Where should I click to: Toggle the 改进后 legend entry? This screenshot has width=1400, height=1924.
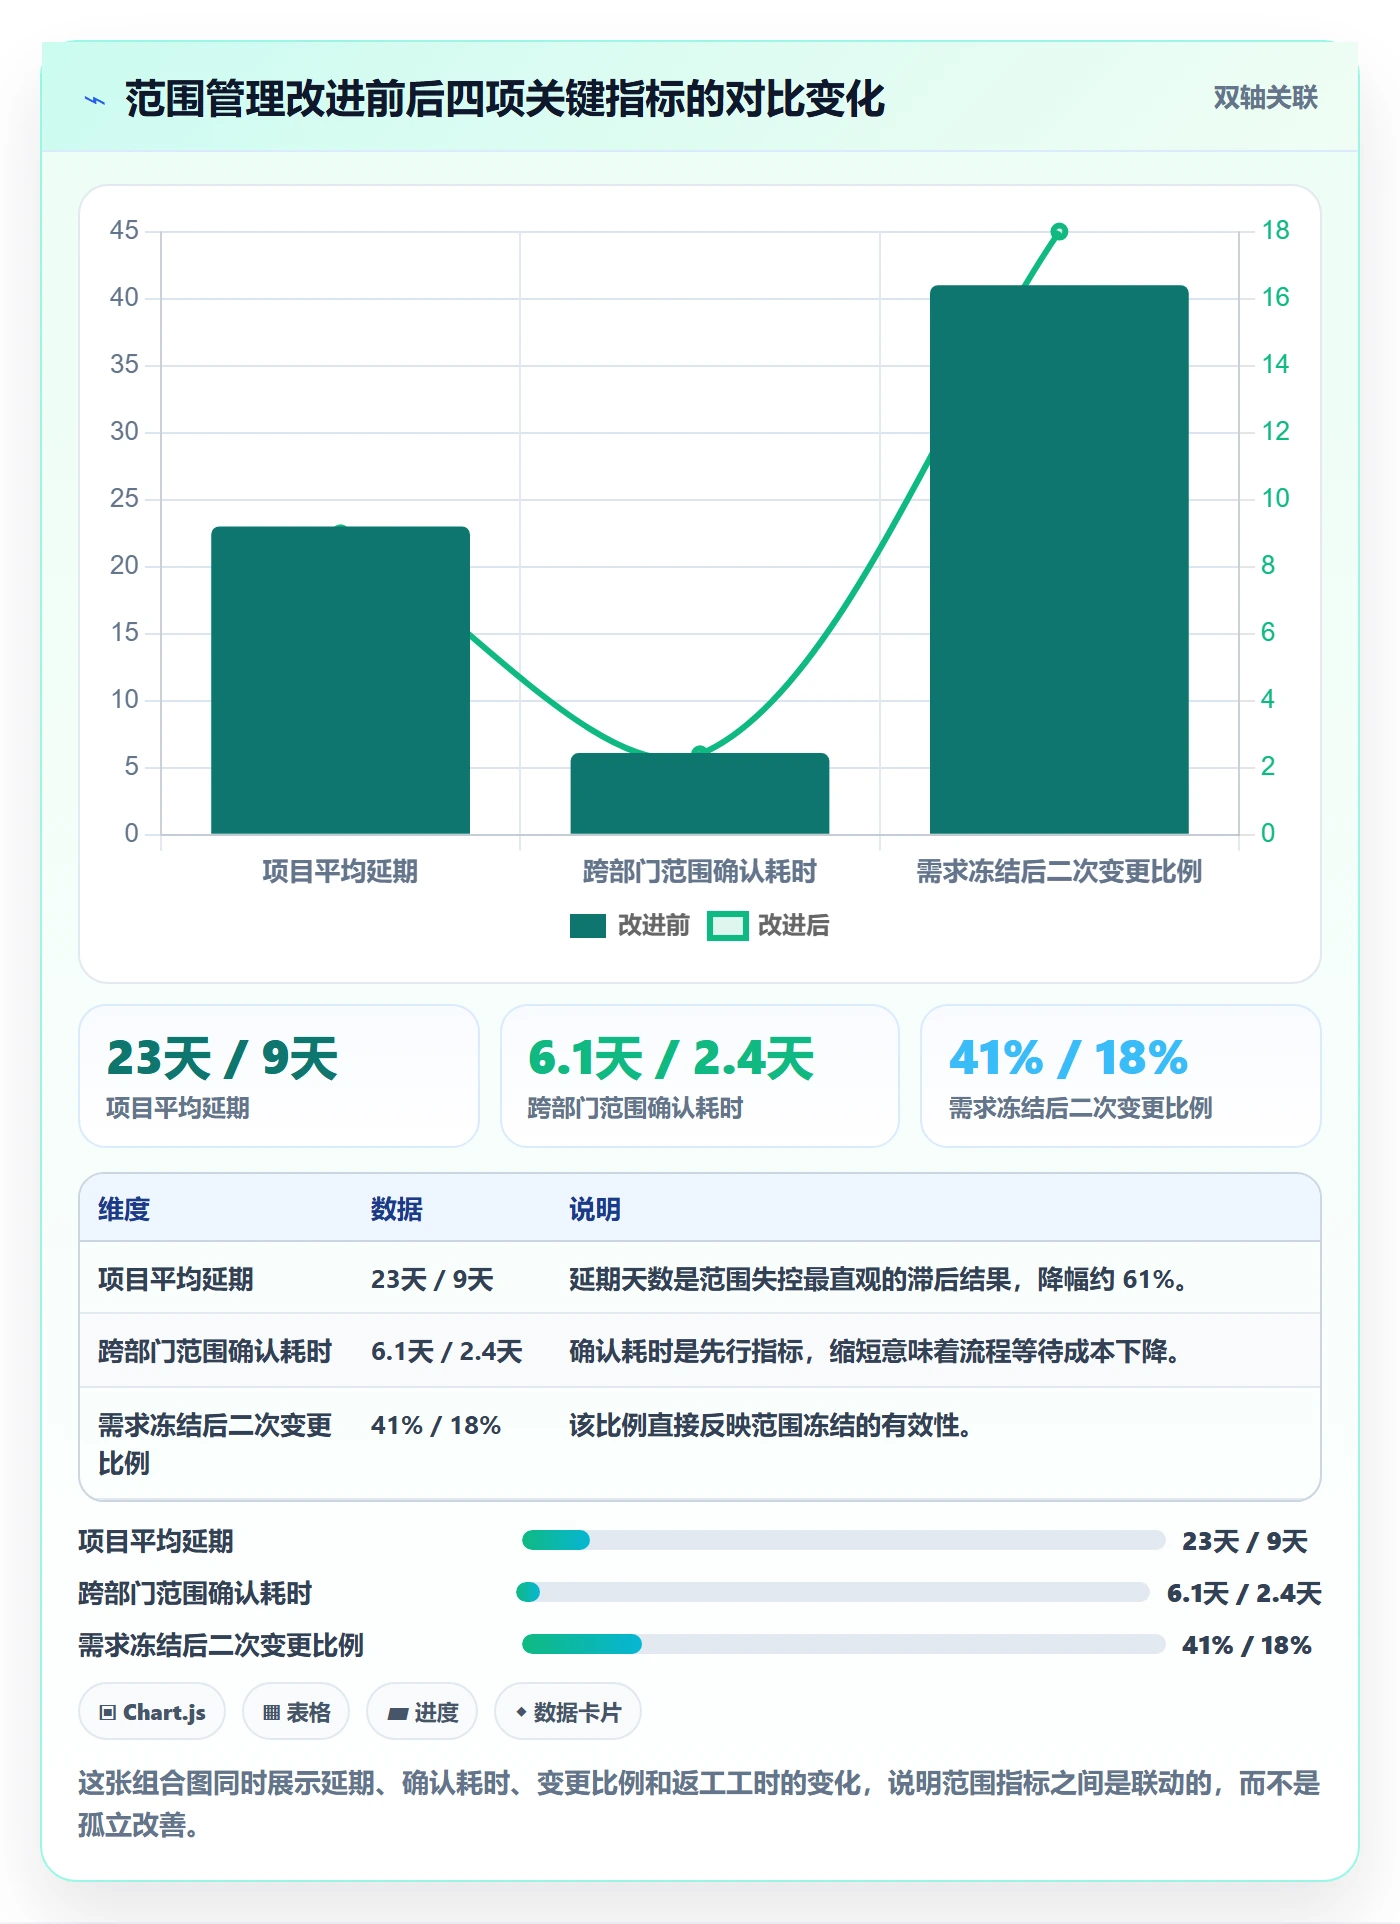768,925
